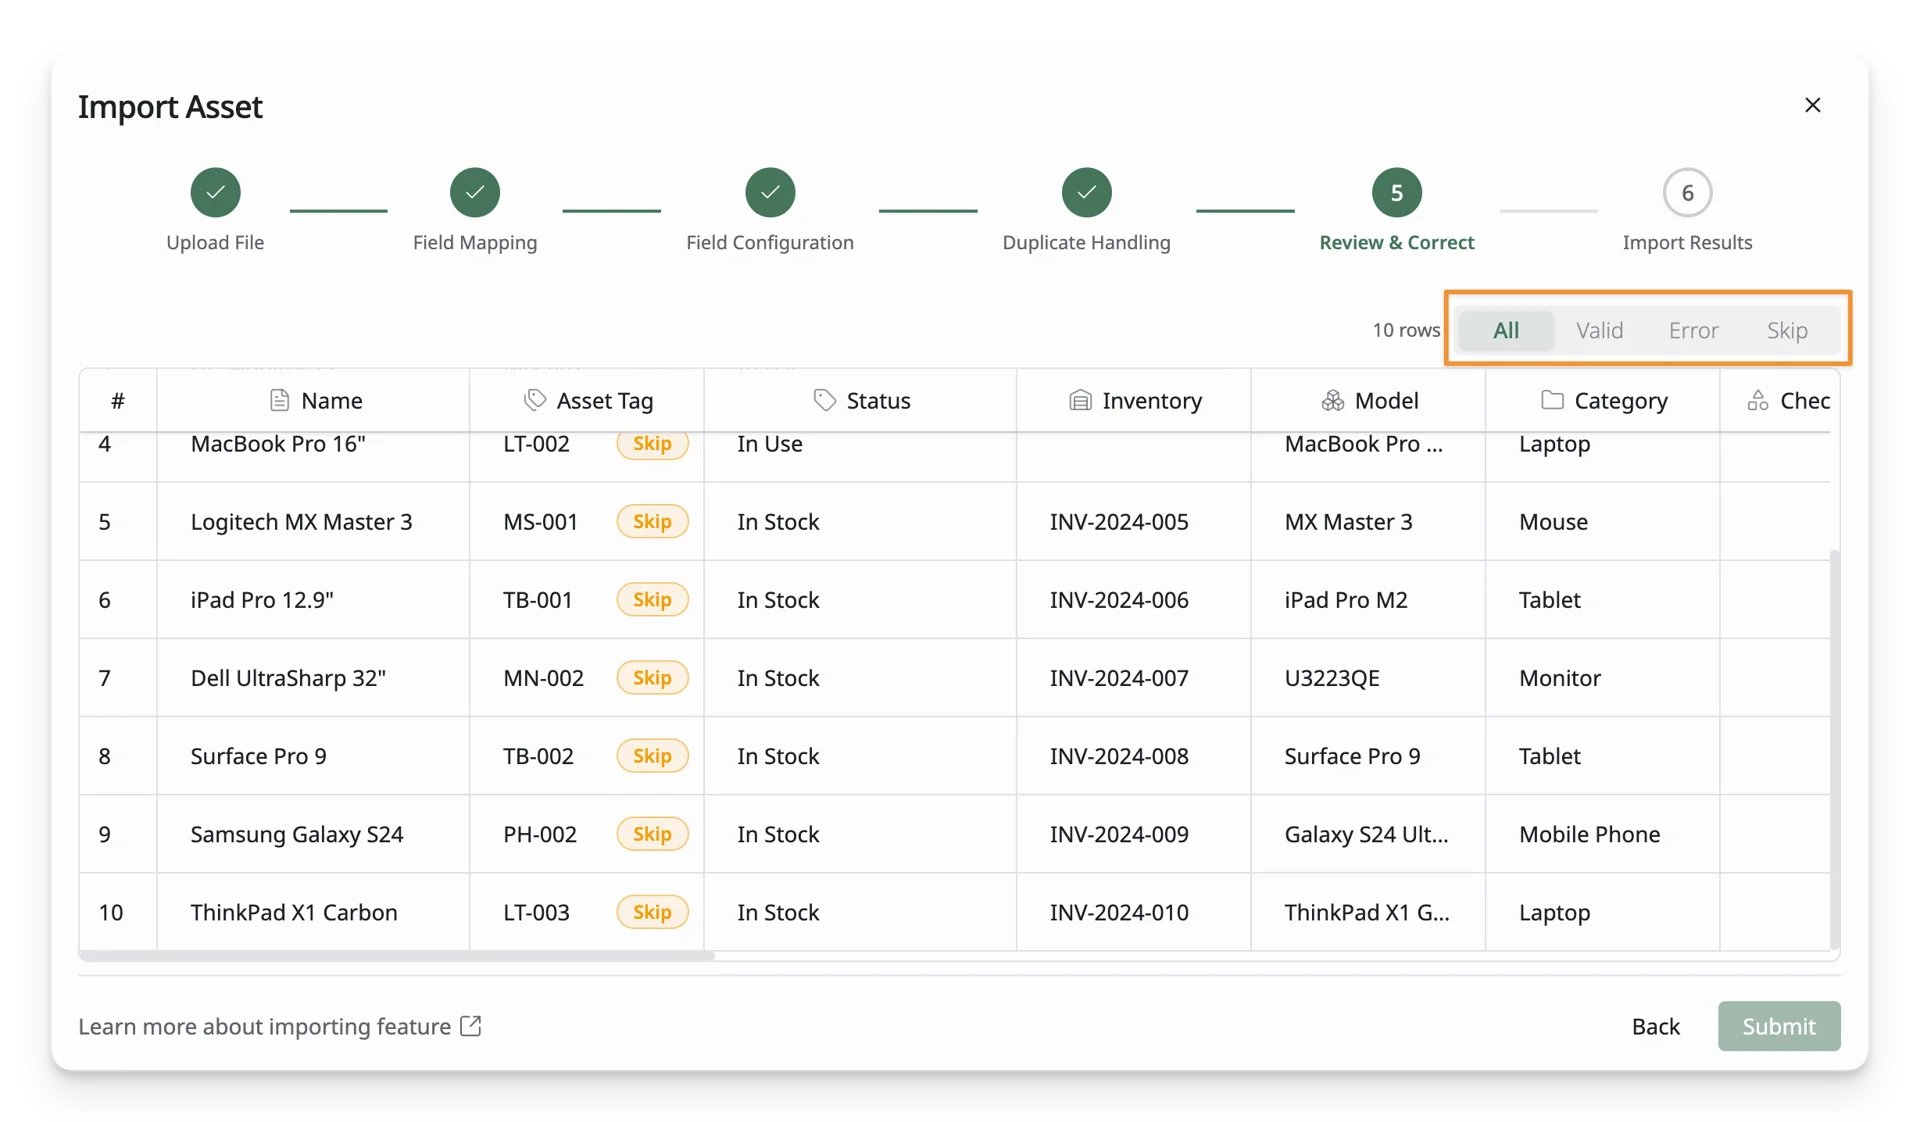The image size is (1920, 1122).
Task: Click the document icon in Name header
Action: (x=279, y=400)
